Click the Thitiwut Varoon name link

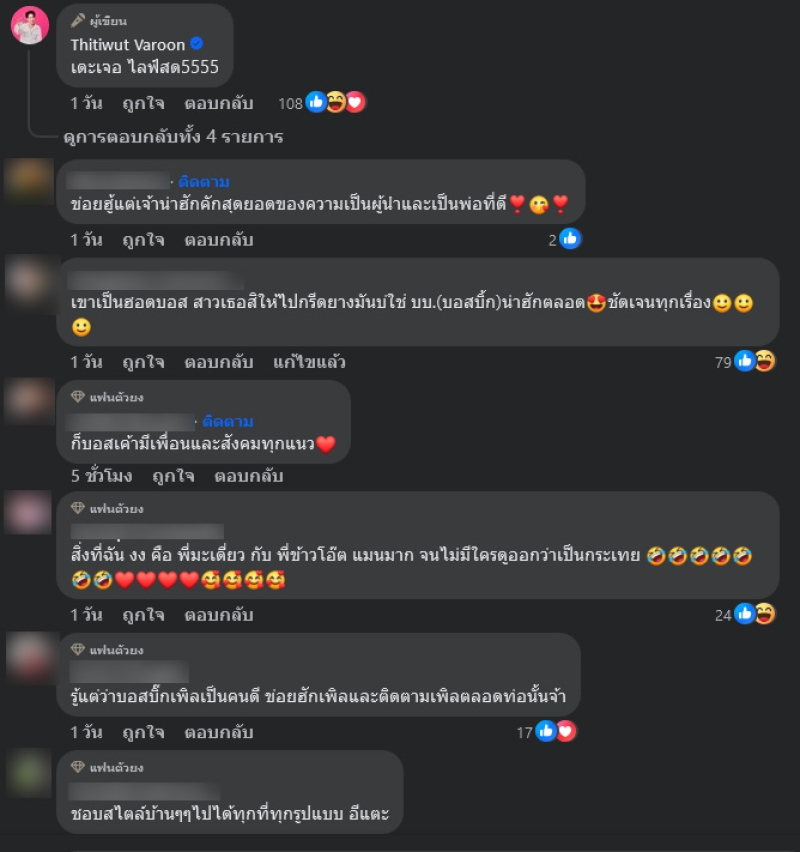128,45
